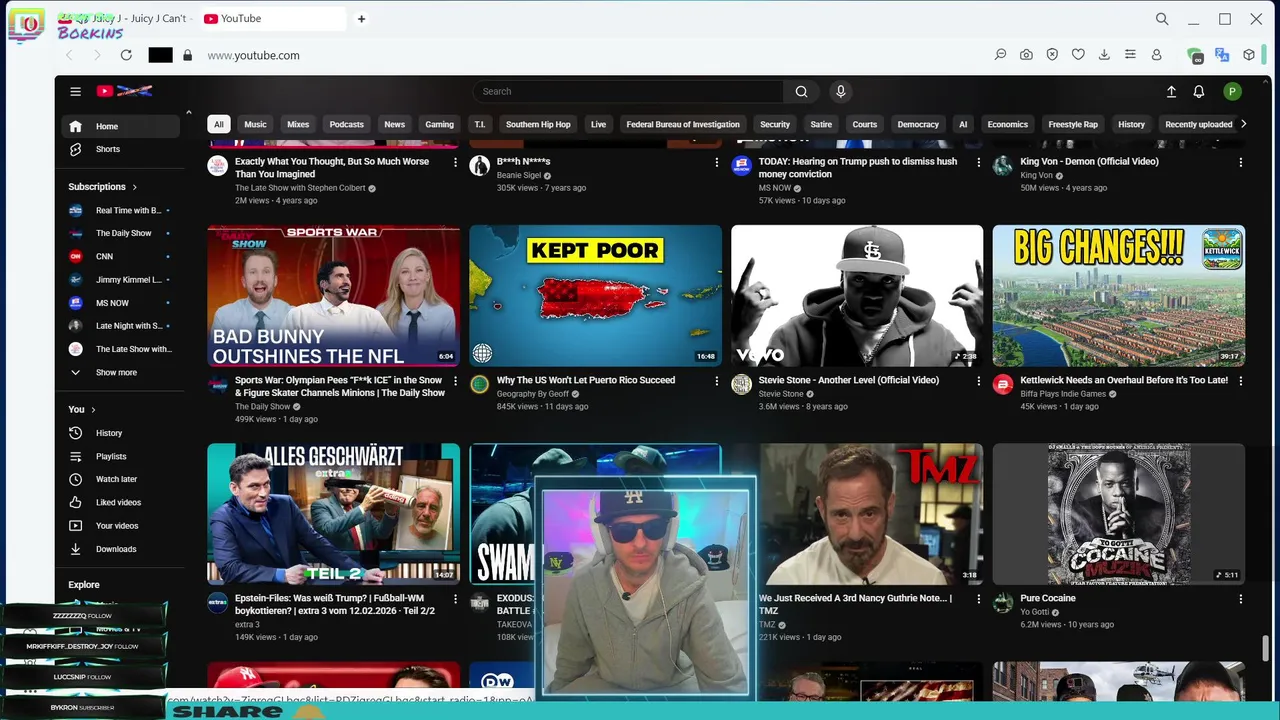Open options for Stevie Stone video
1280x720 pixels.
tap(979, 381)
